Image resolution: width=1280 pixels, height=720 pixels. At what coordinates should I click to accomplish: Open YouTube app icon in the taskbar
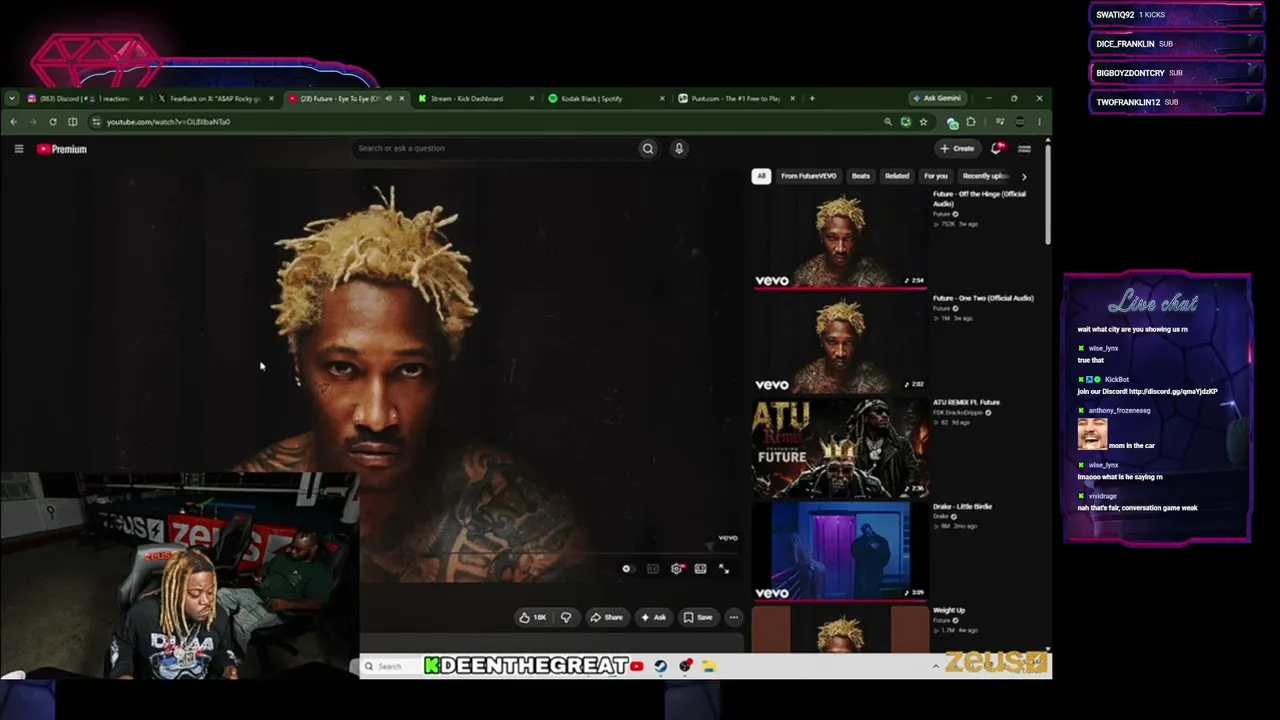pos(637,667)
